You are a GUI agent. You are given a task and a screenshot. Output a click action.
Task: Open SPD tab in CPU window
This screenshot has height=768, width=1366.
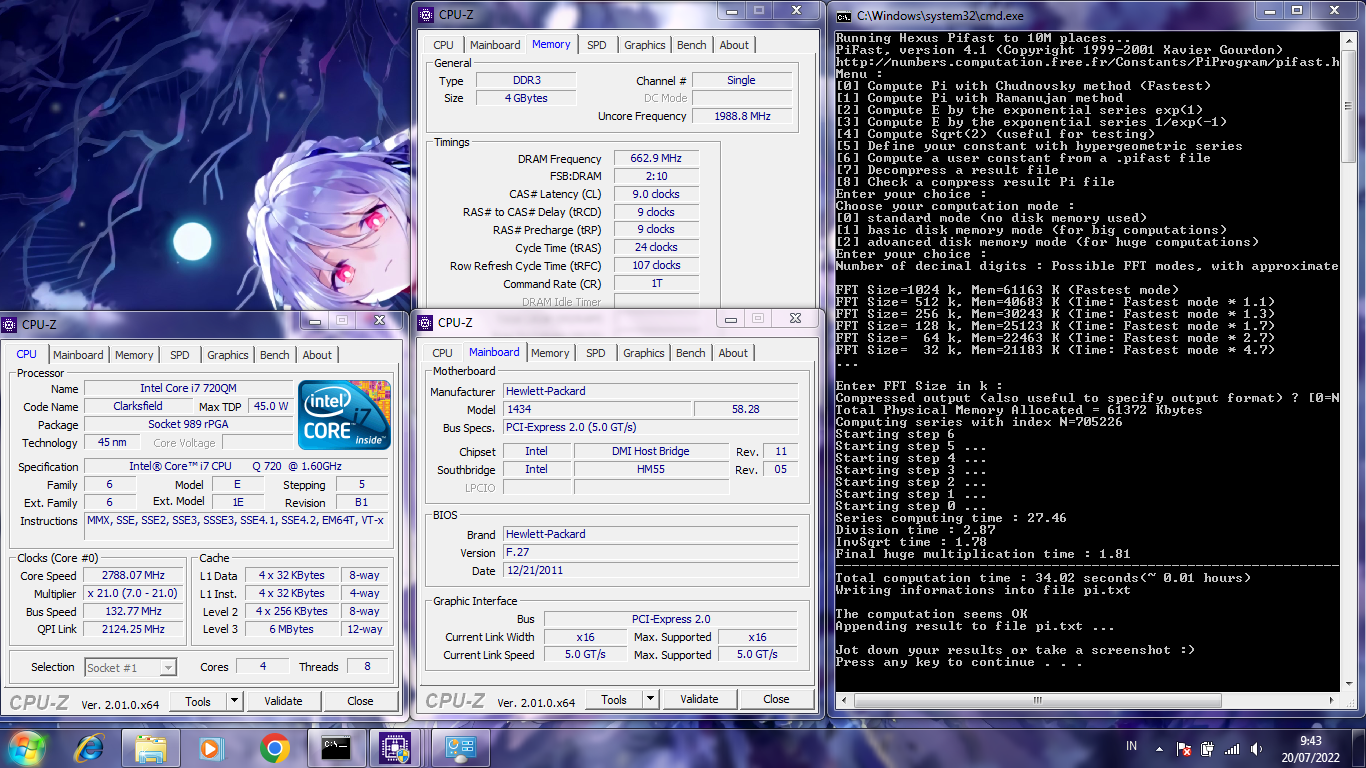click(x=179, y=355)
